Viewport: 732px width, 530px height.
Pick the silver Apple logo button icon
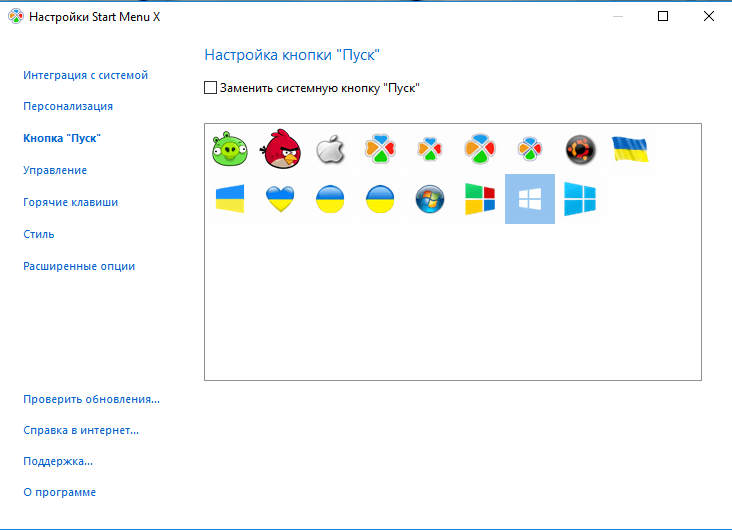tap(330, 149)
